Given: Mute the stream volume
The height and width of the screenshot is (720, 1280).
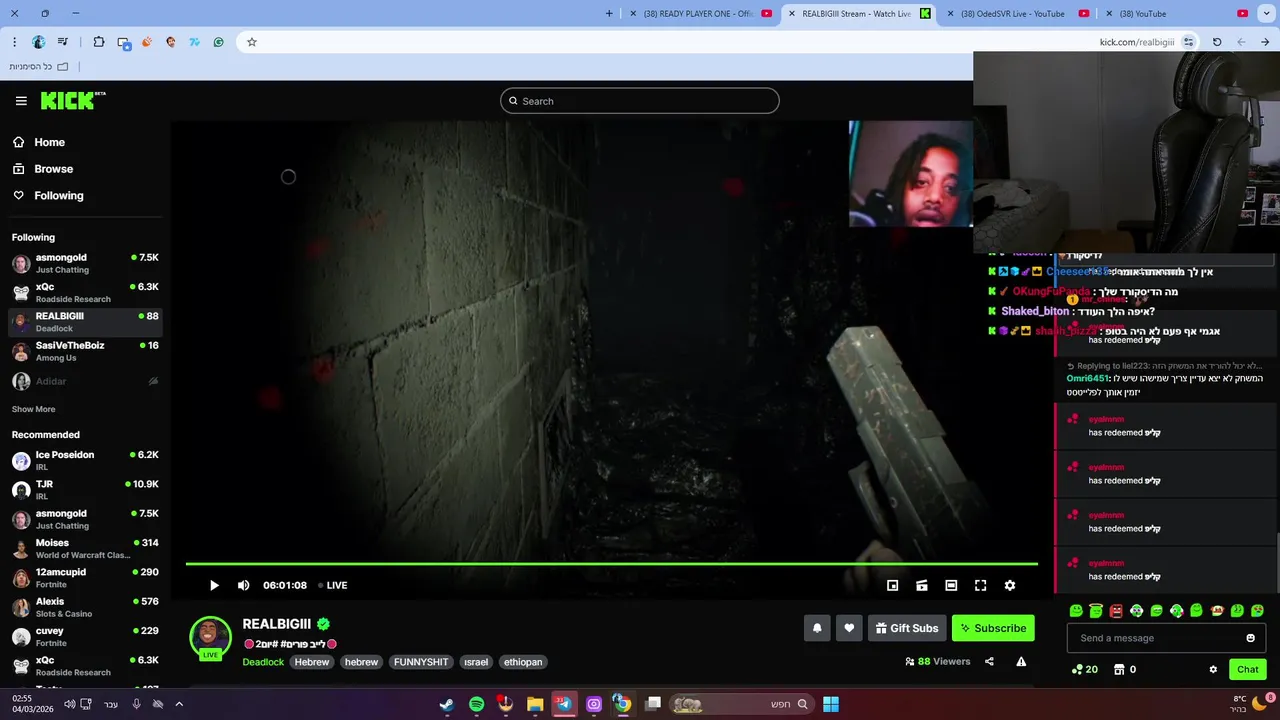Looking at the screenshot, I should coord(243,585).
